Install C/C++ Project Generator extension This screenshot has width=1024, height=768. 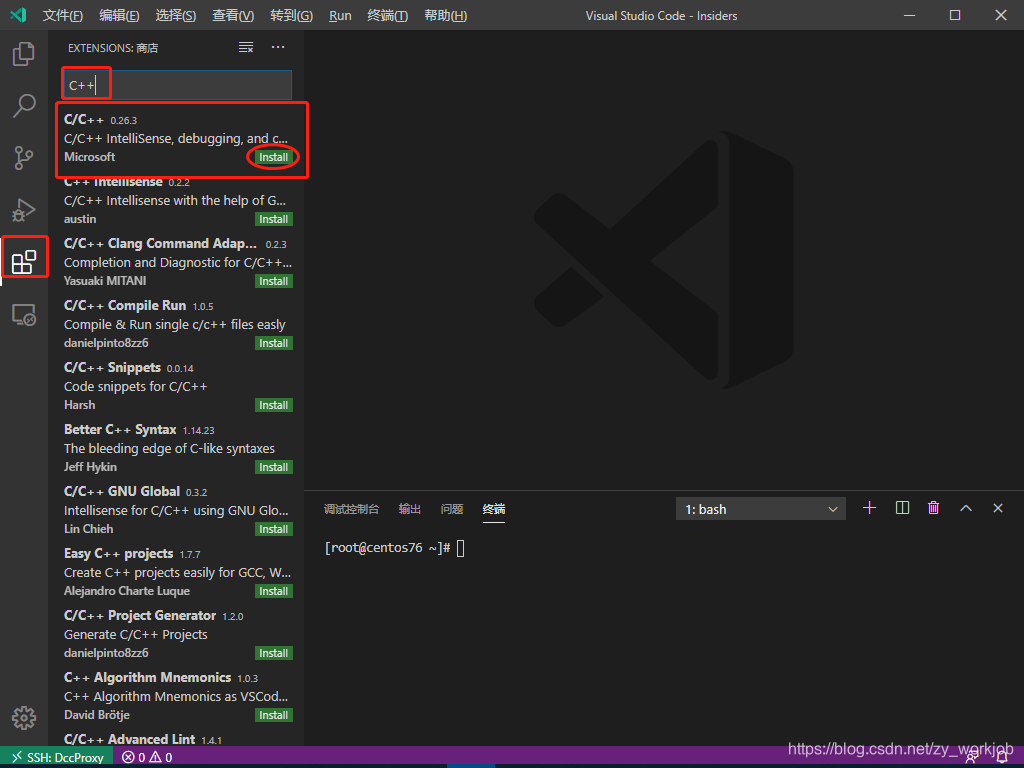[273, 654]
